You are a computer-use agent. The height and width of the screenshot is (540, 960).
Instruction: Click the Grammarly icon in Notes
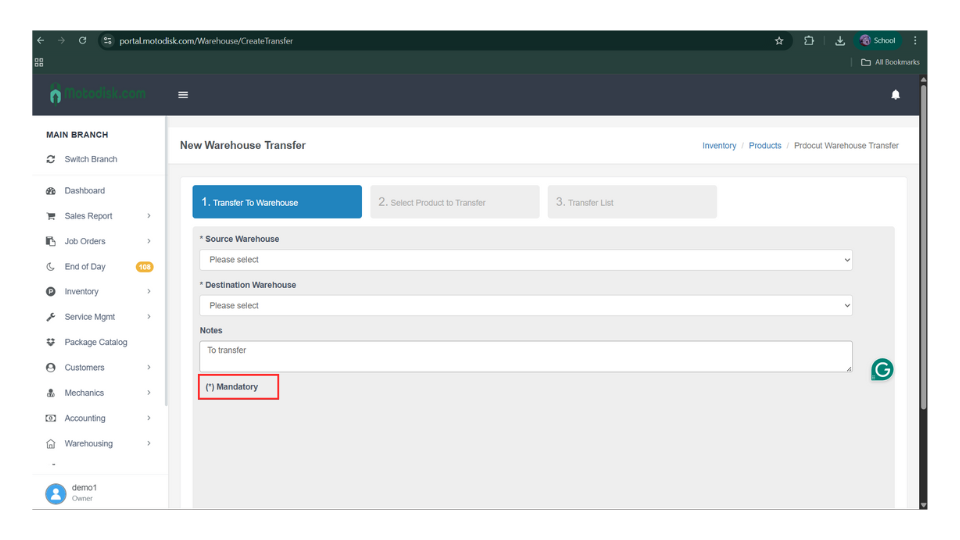[x=881, y=370]
